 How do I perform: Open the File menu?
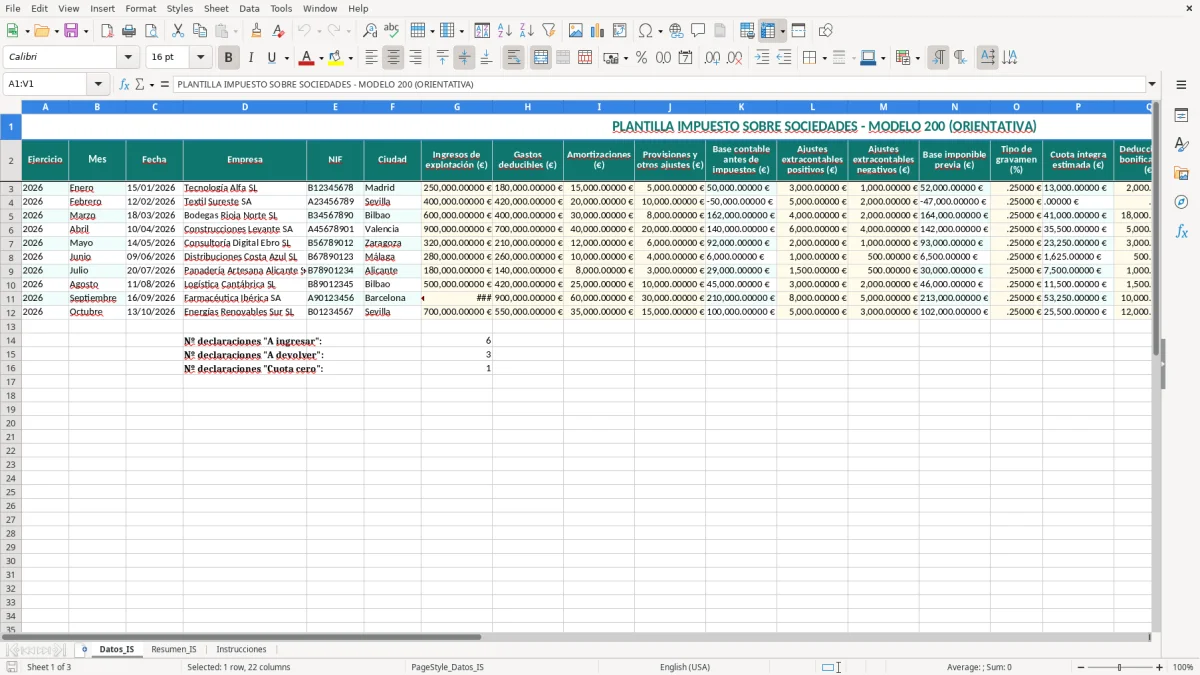click(x=12, y=8)
